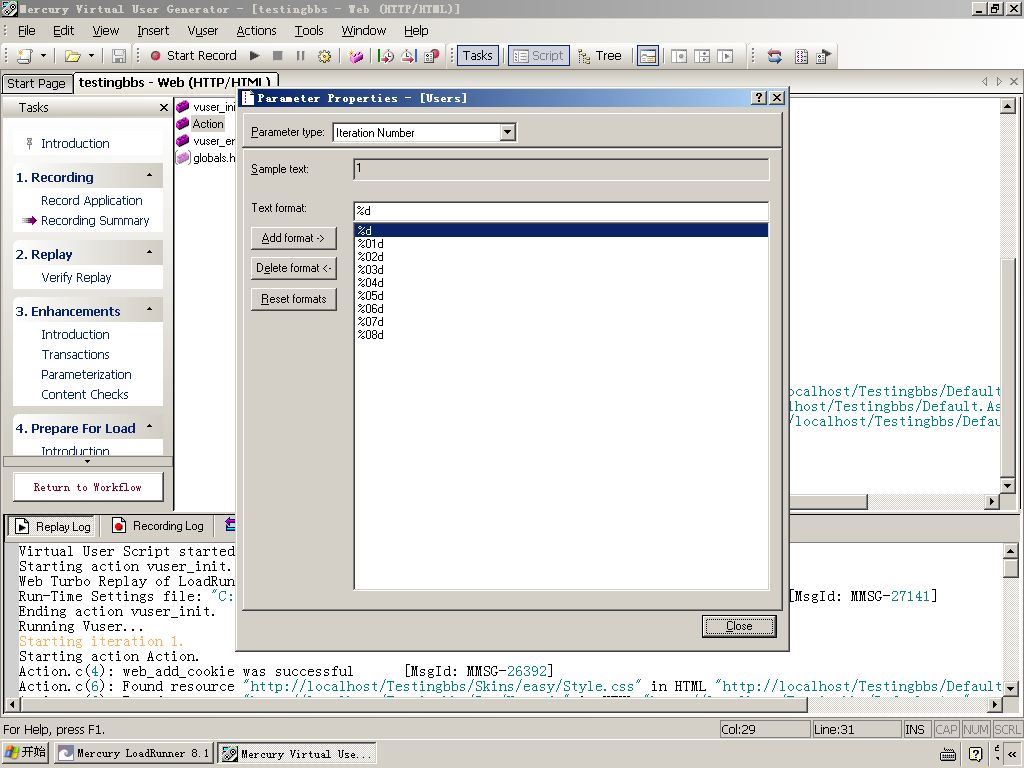Viewport: 1024px width, 768px height.
Task: Click the parameter list grid icon
Action: (x=801, y=56)
